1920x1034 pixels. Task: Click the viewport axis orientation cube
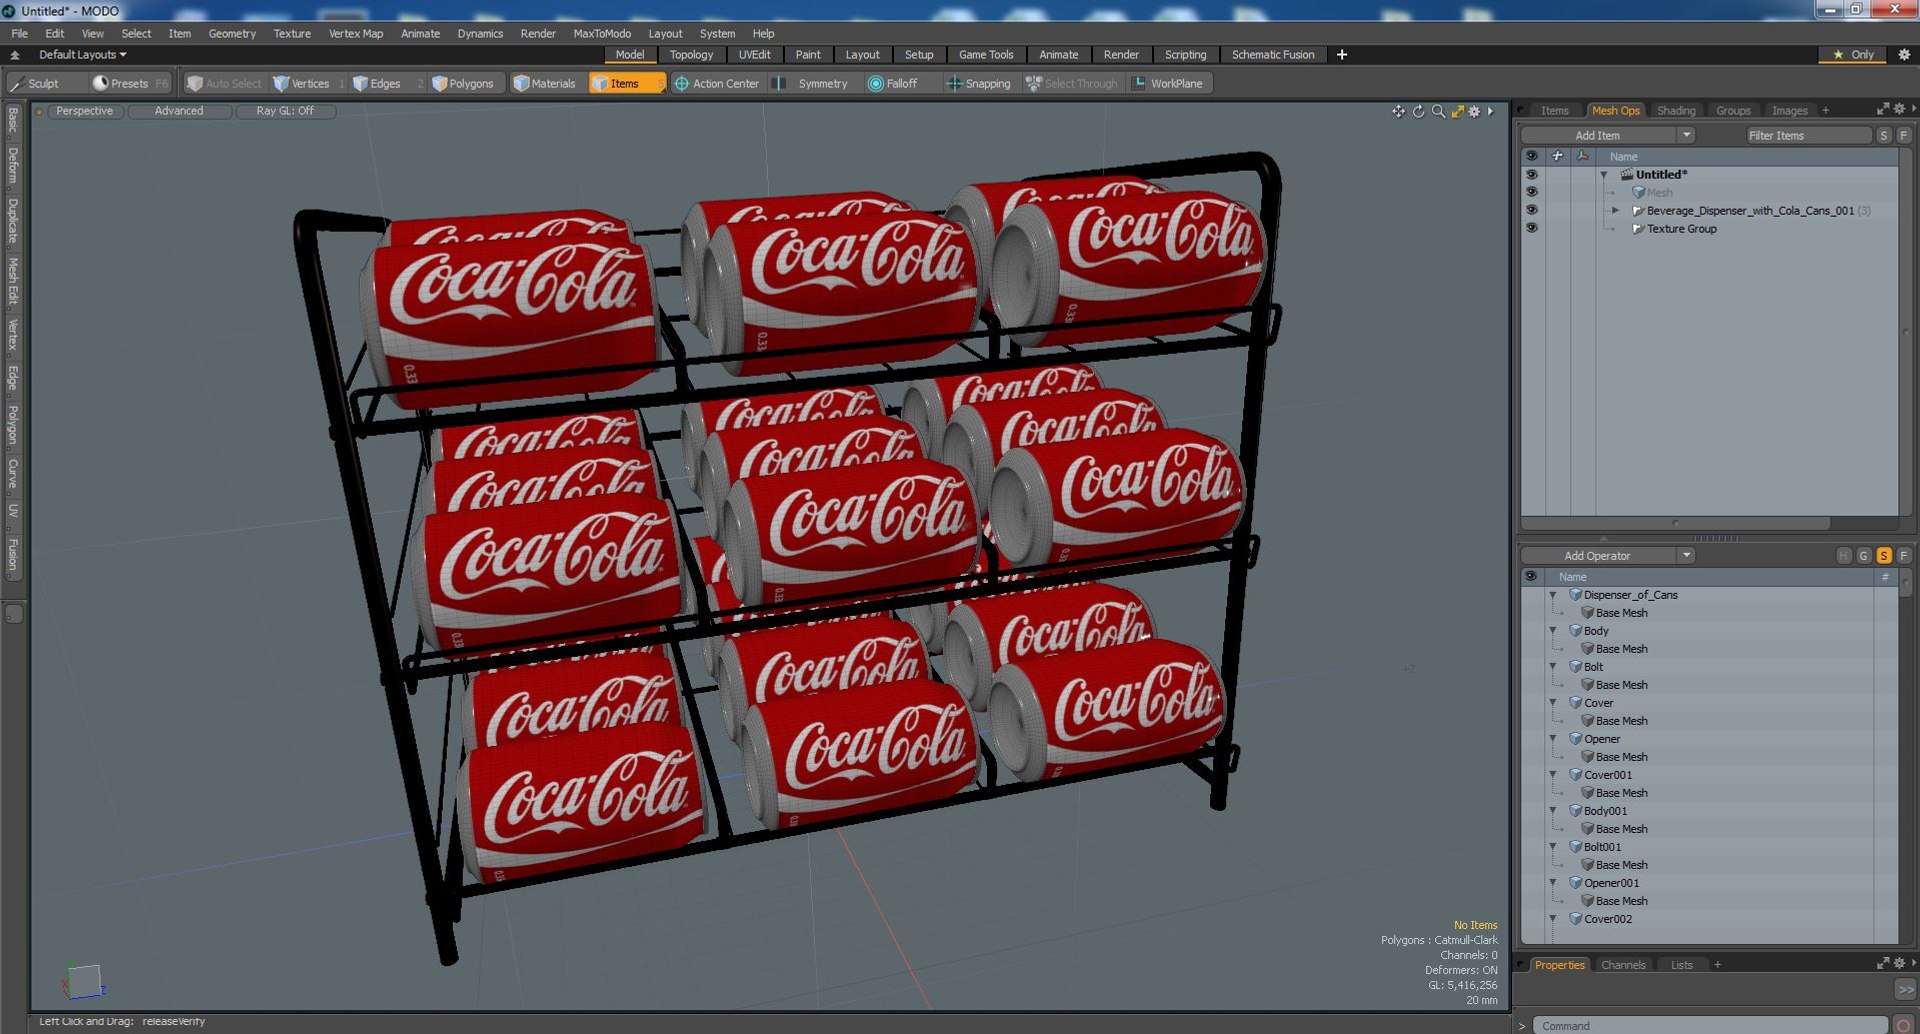pos(84,981)
